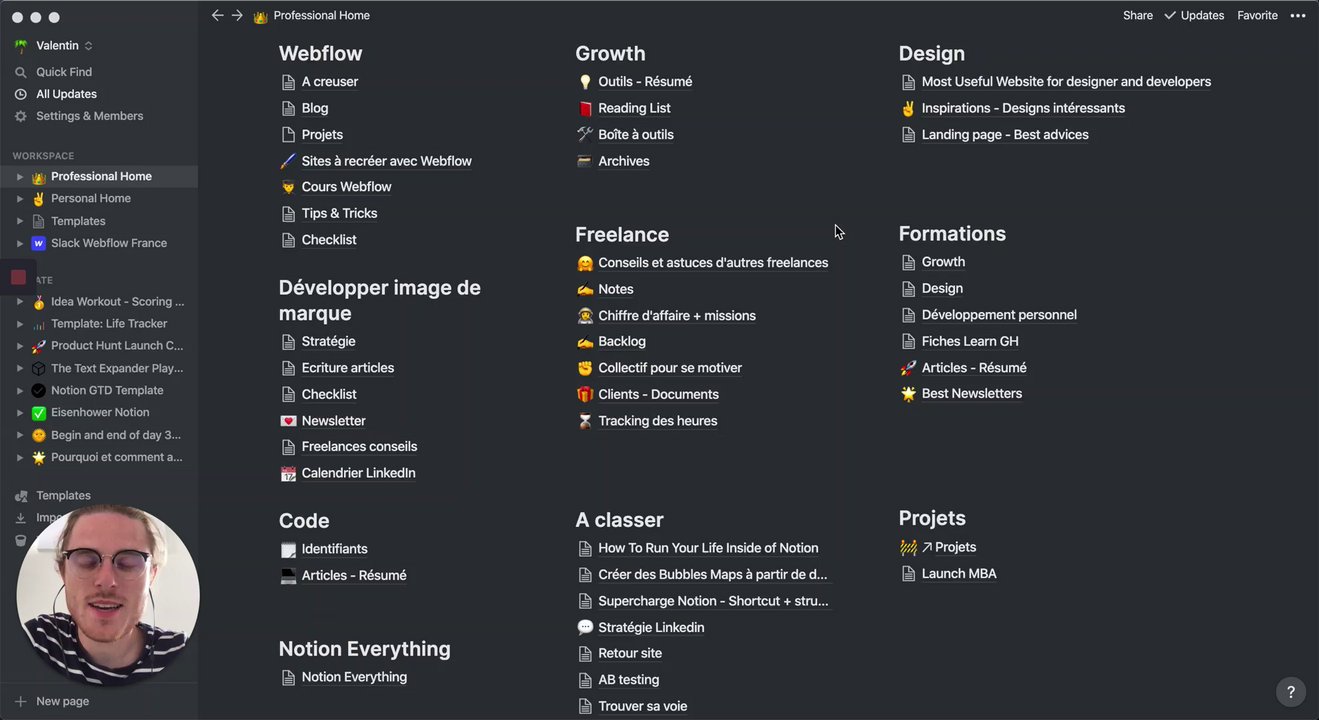Click the back navigation arrow
Viewport: 1319px width, 720px height.
click(217, 15)
